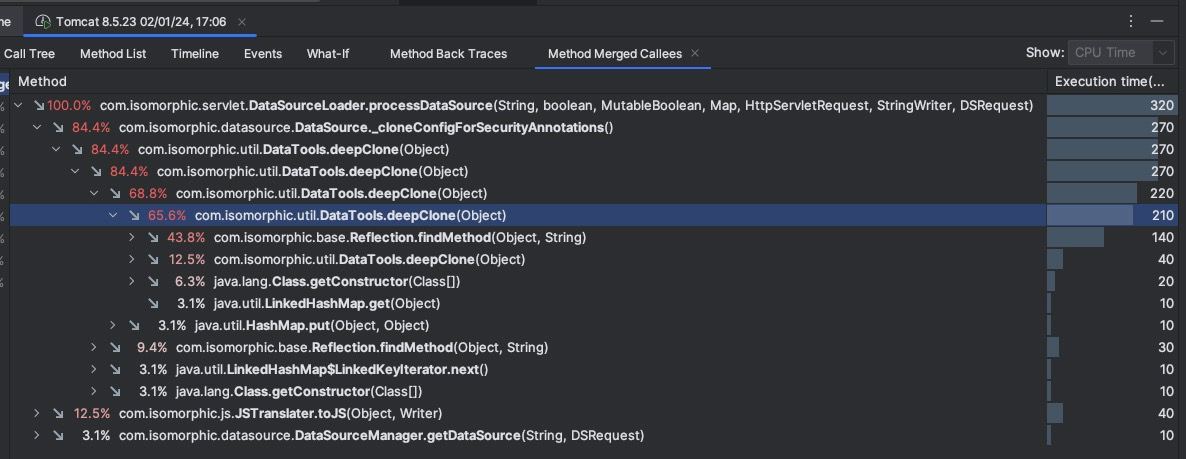This screenshot has height=459, width=1186.
Task: Click the Method column header
Action: click(43, 82)
